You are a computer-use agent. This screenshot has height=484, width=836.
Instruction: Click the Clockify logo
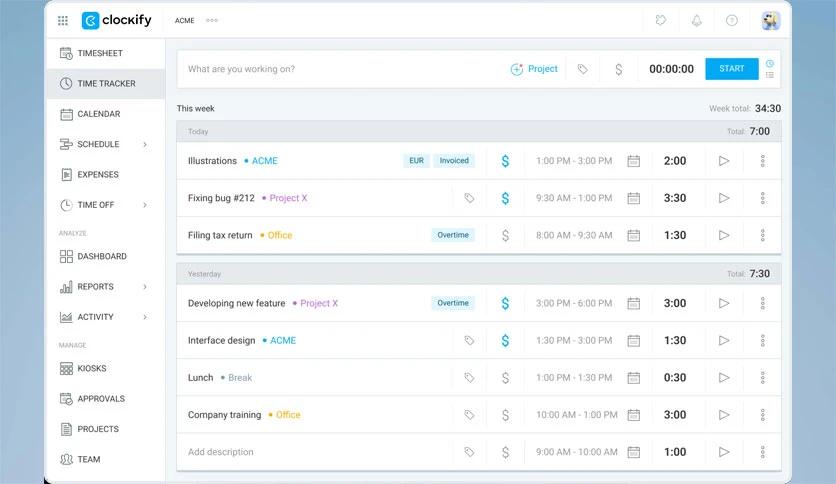click(117, 20)
